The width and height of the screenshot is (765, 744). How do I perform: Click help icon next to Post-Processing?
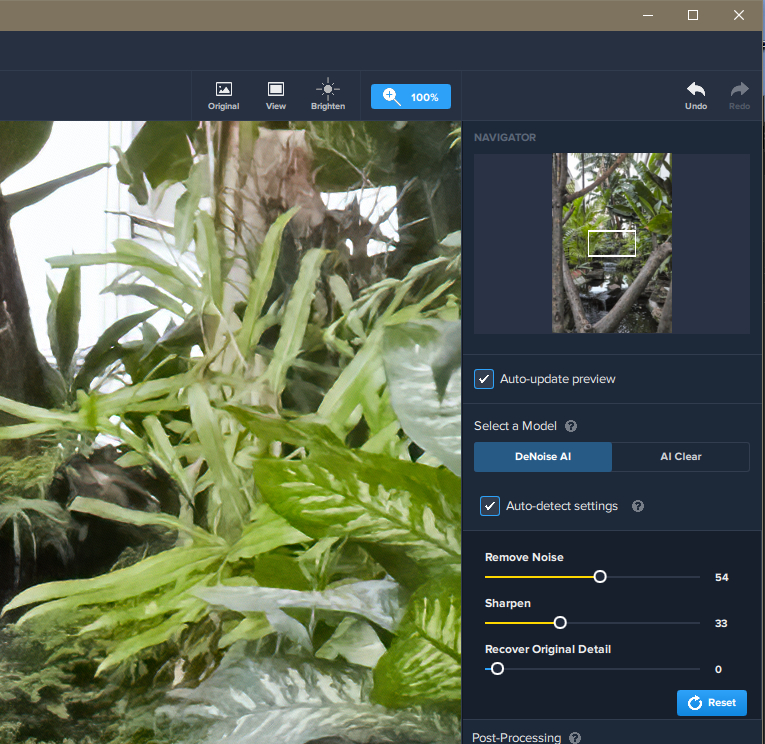(x=575, y=738)
